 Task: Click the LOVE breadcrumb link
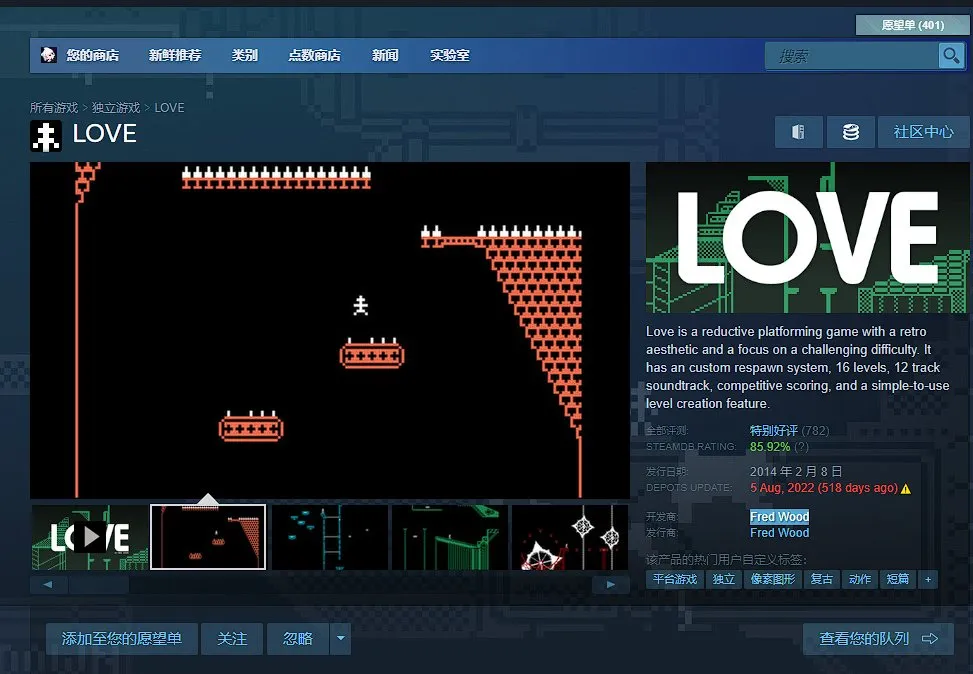[x=169, y=107]
